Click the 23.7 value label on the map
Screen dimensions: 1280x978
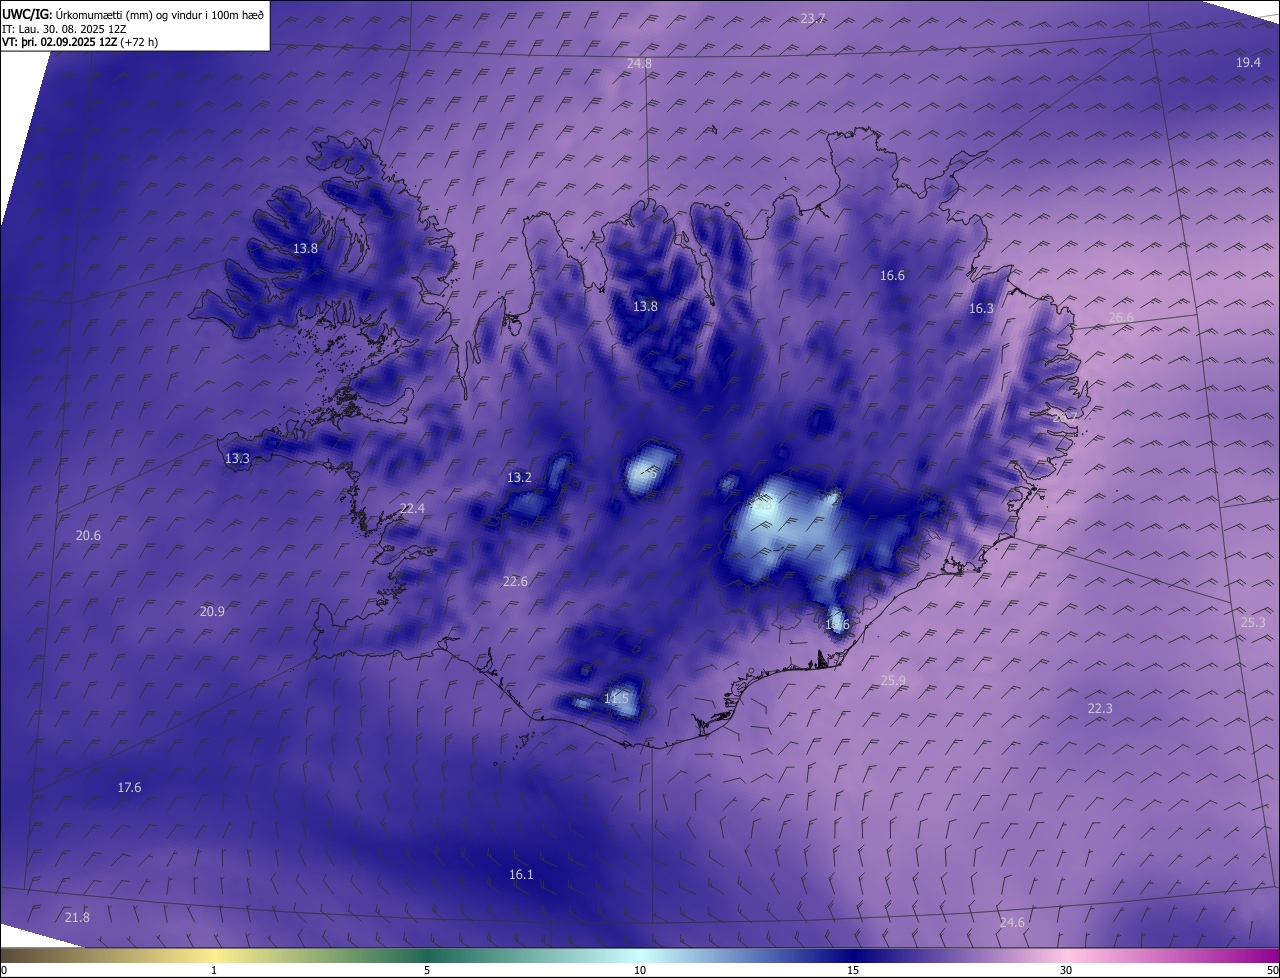pyautogui.click(x=814, y=18)
